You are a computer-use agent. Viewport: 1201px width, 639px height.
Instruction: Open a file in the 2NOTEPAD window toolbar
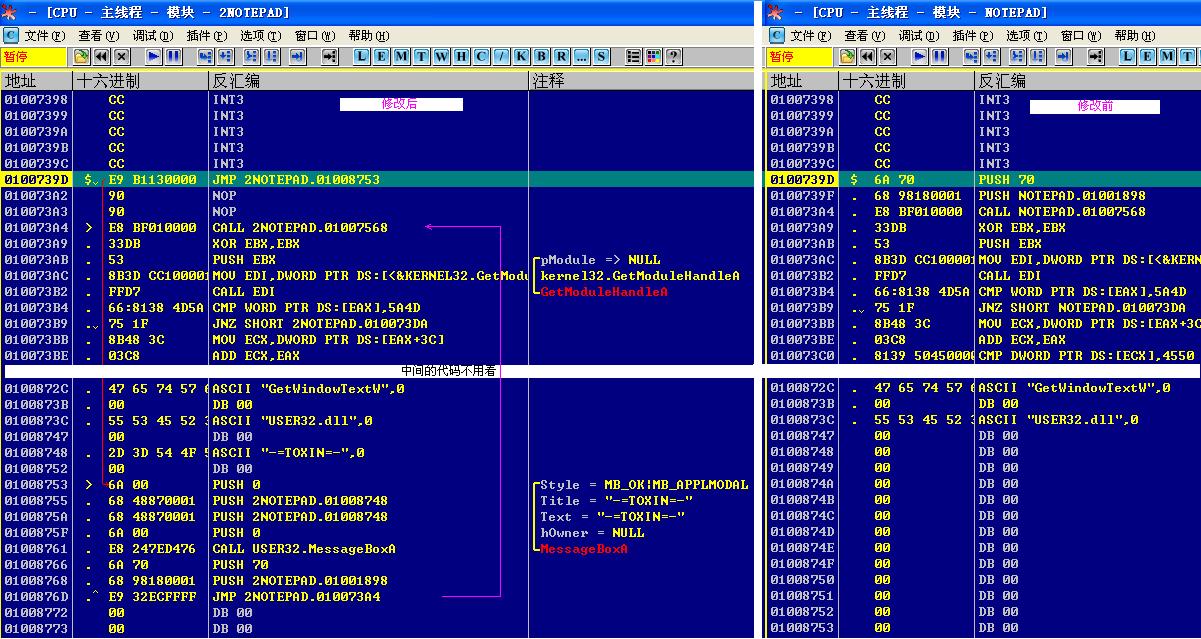click(83, 57)
